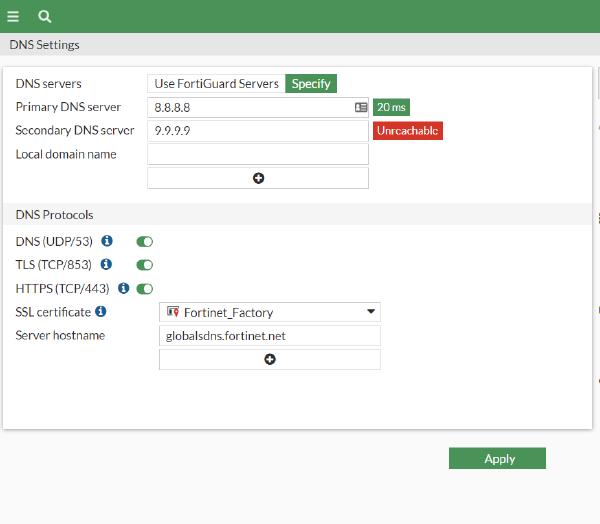Select Use FortiGuard Servers option
This screenshot has height=524, width=600.
click(216, 83)
